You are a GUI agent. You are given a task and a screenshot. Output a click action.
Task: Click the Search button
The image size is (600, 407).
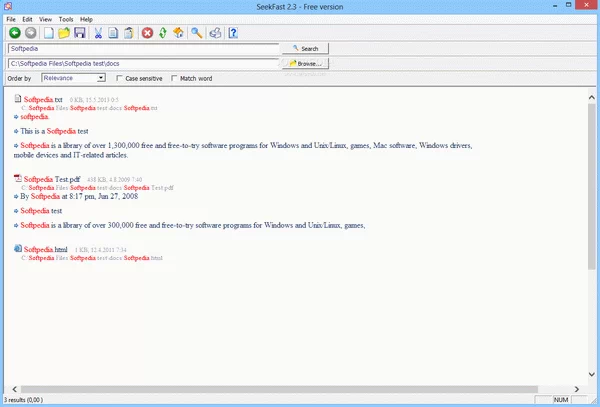305,49
